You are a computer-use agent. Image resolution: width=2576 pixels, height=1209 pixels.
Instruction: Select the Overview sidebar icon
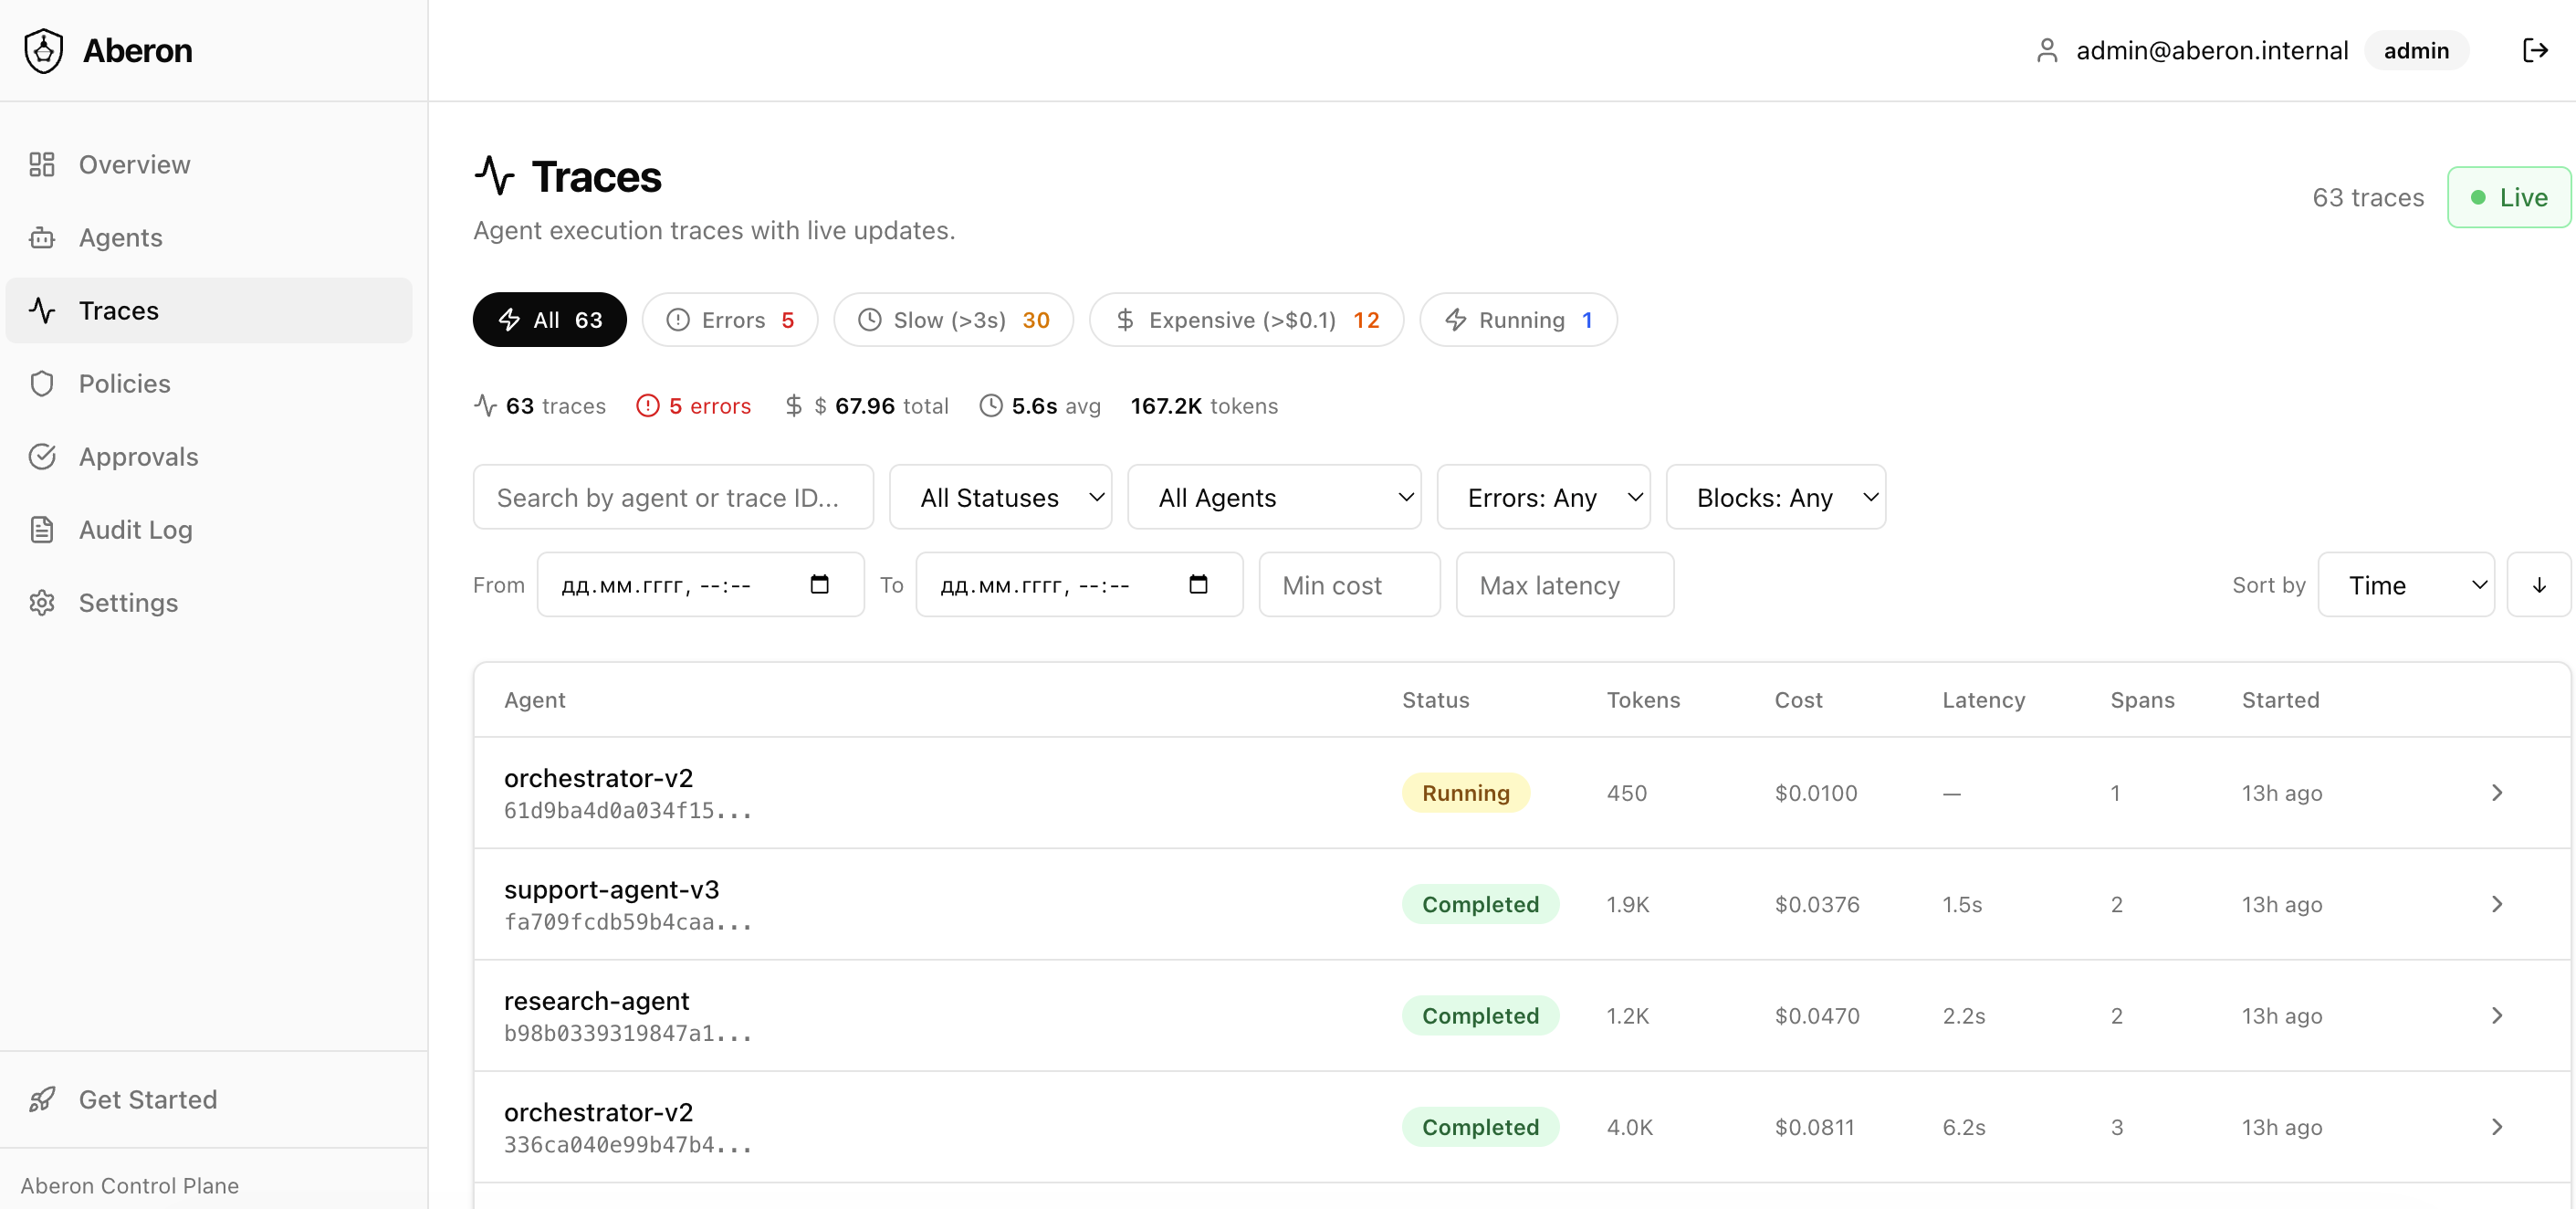42,164
